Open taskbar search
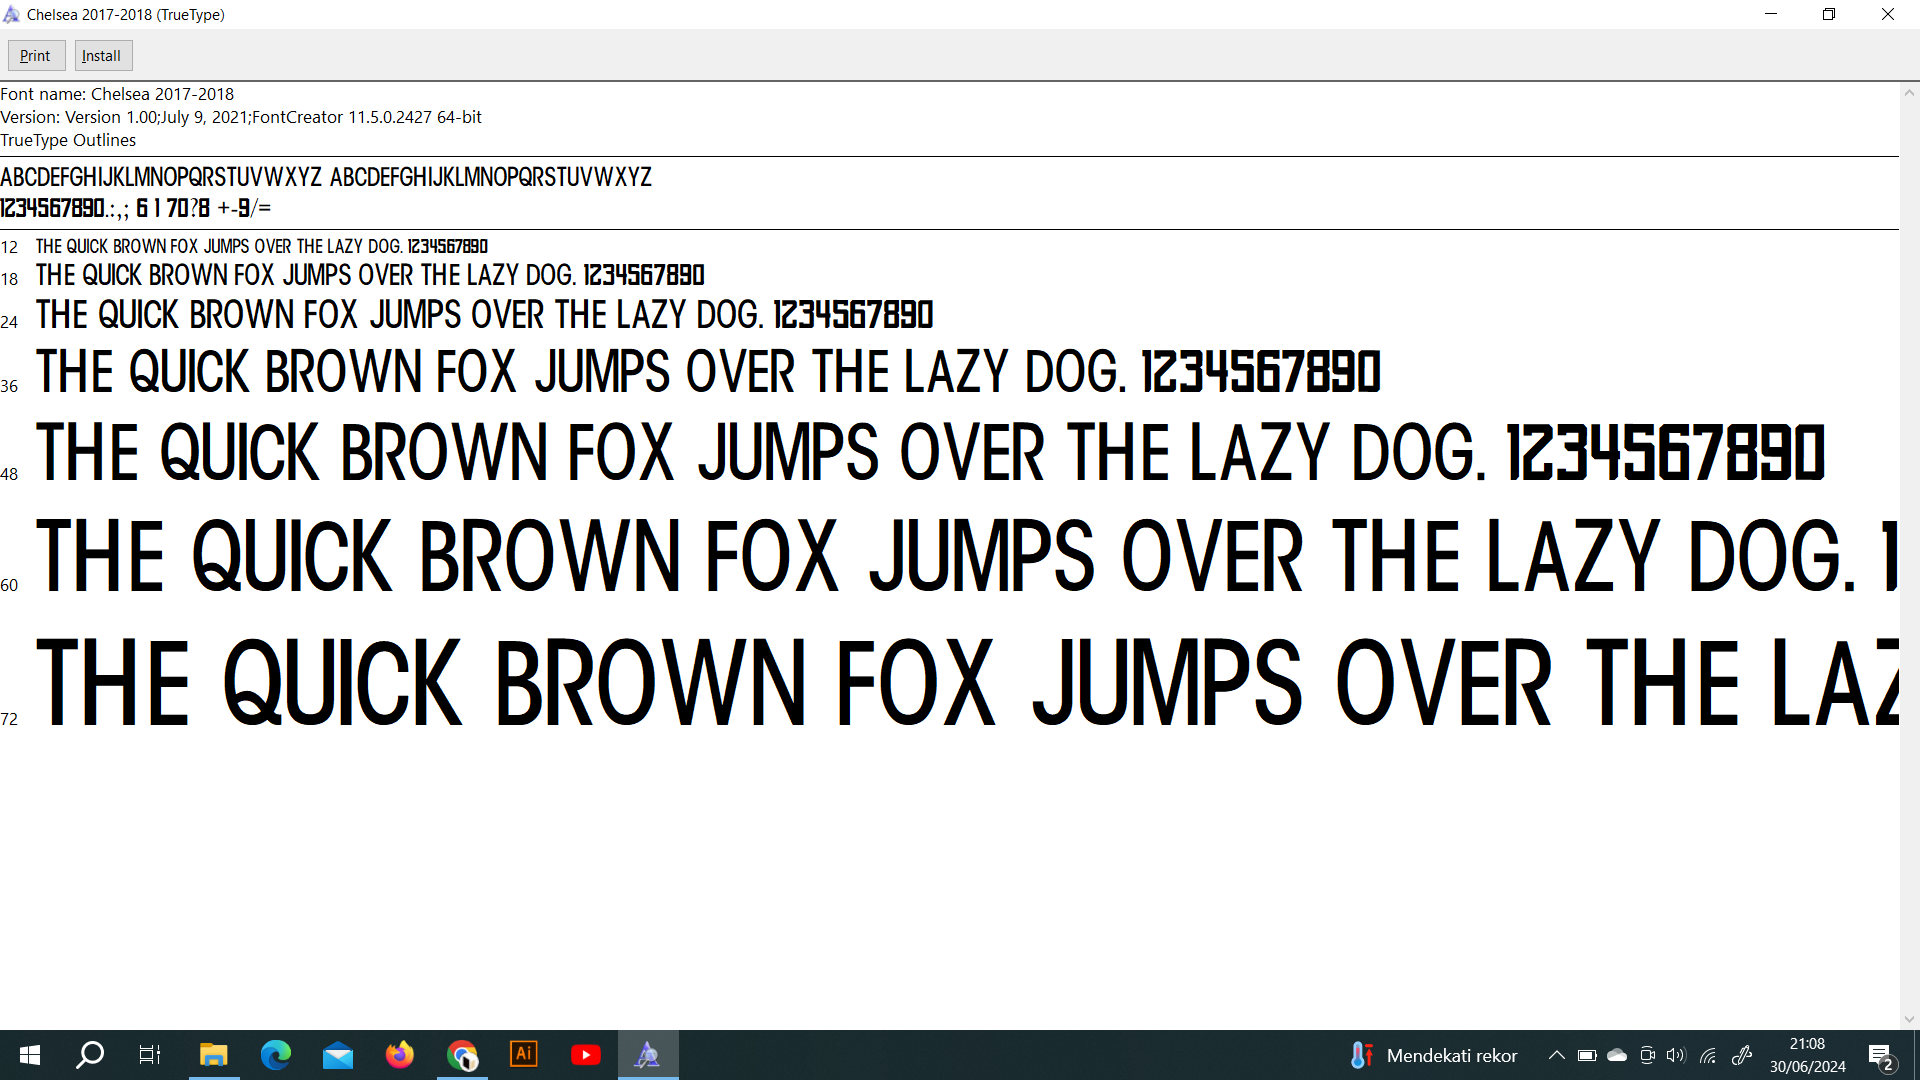The image size is (1920, 1080). click(90, 1055)
